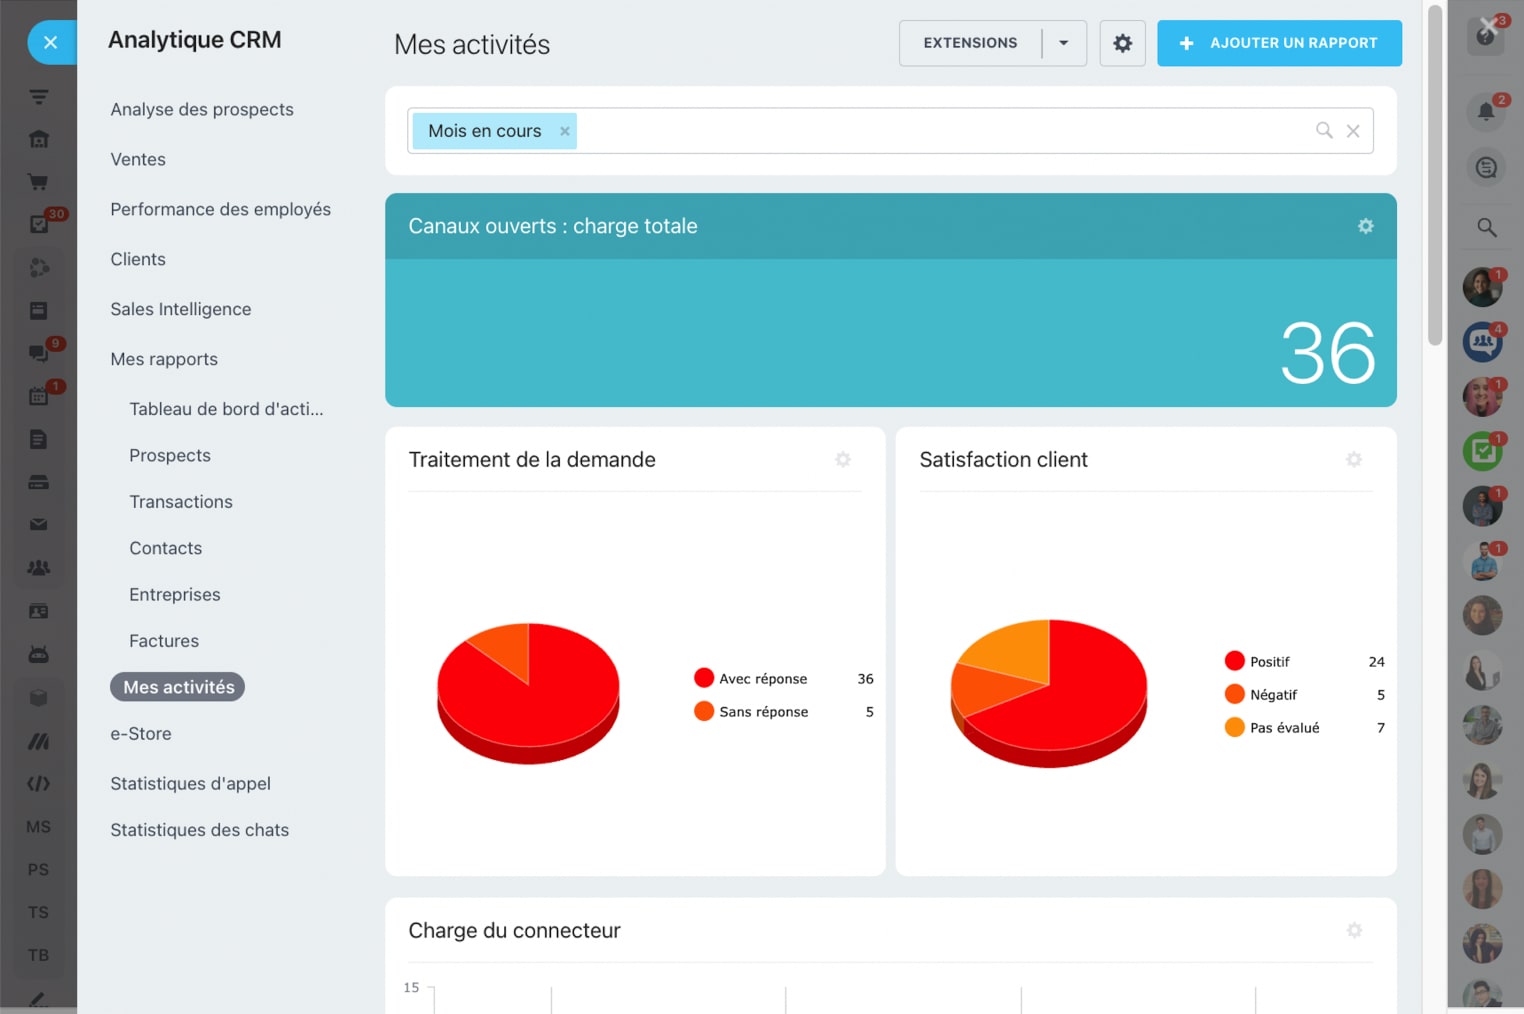This screenshot has height=1014, width=1524.
Task: Go to Analyse des prospects menu item
Action: coord(202,109)
